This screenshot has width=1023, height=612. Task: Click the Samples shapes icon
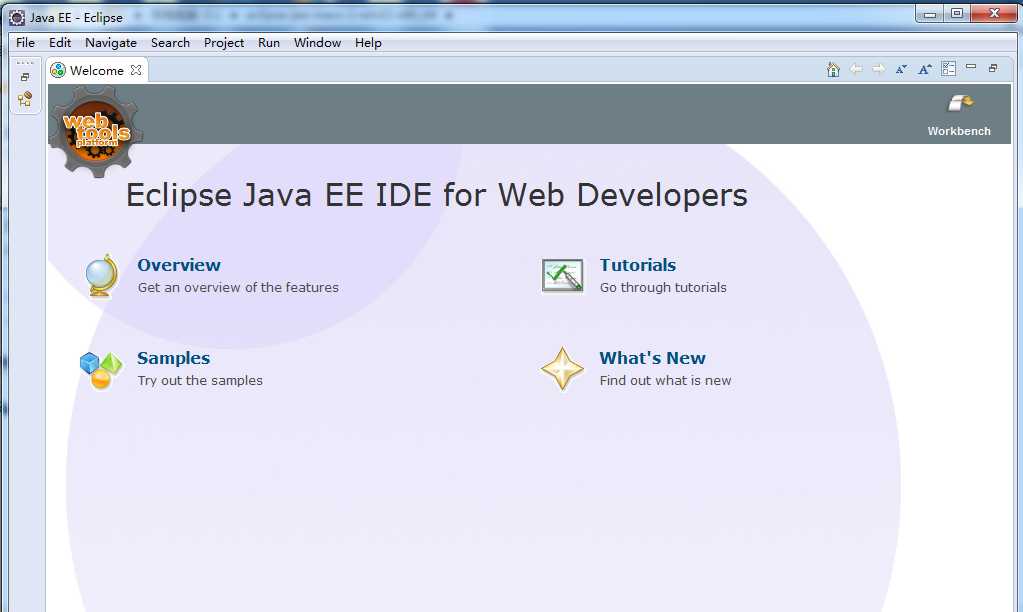(100, 370)
